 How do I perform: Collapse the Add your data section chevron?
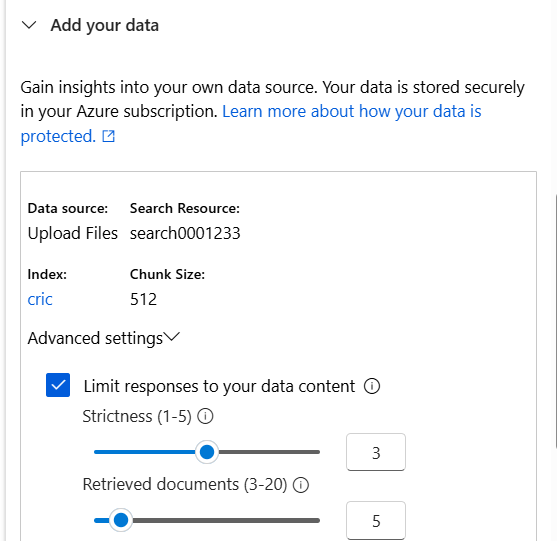pyautogui.click(x=29, y=26)
